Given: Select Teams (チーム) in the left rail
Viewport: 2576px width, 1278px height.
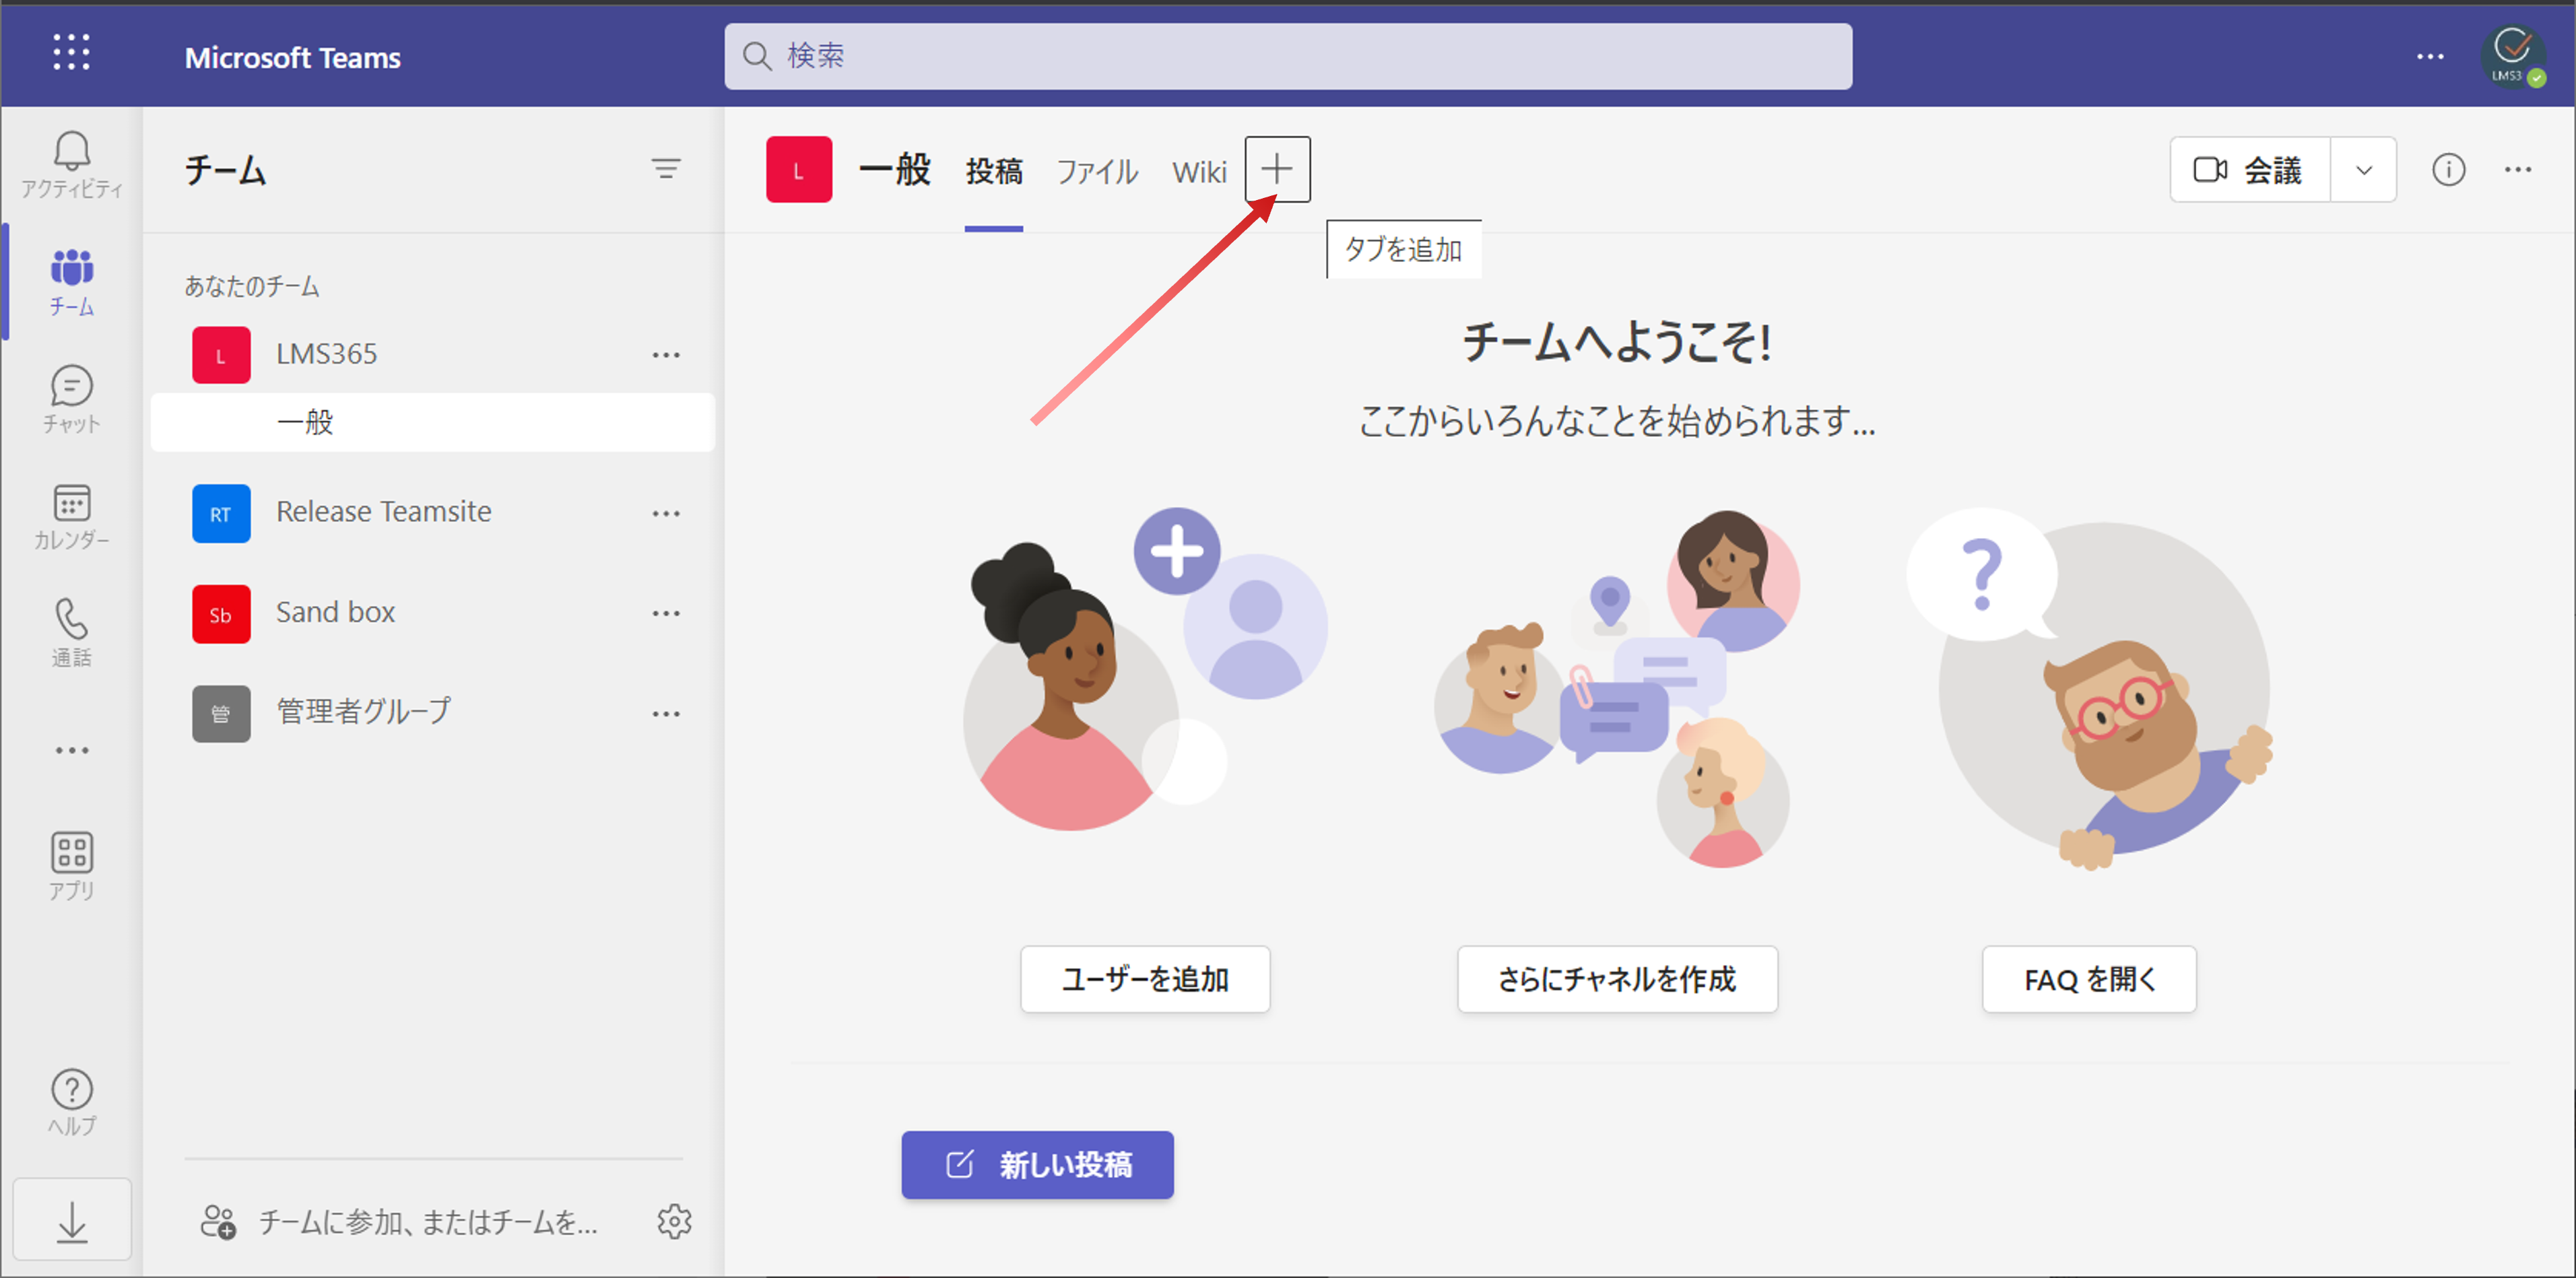Looking at the screenshot, I should pos(71,283).
